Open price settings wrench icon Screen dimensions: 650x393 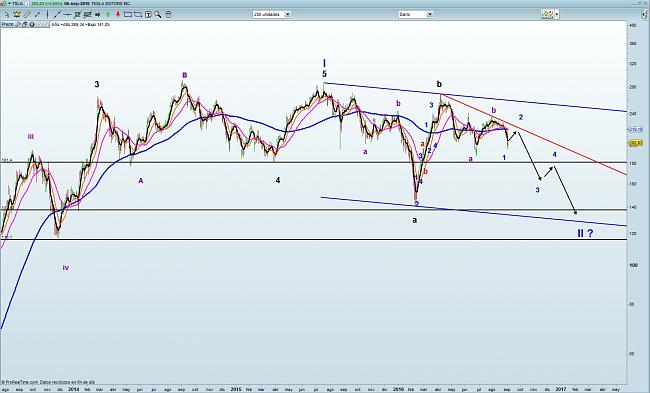tap(18, 24)
